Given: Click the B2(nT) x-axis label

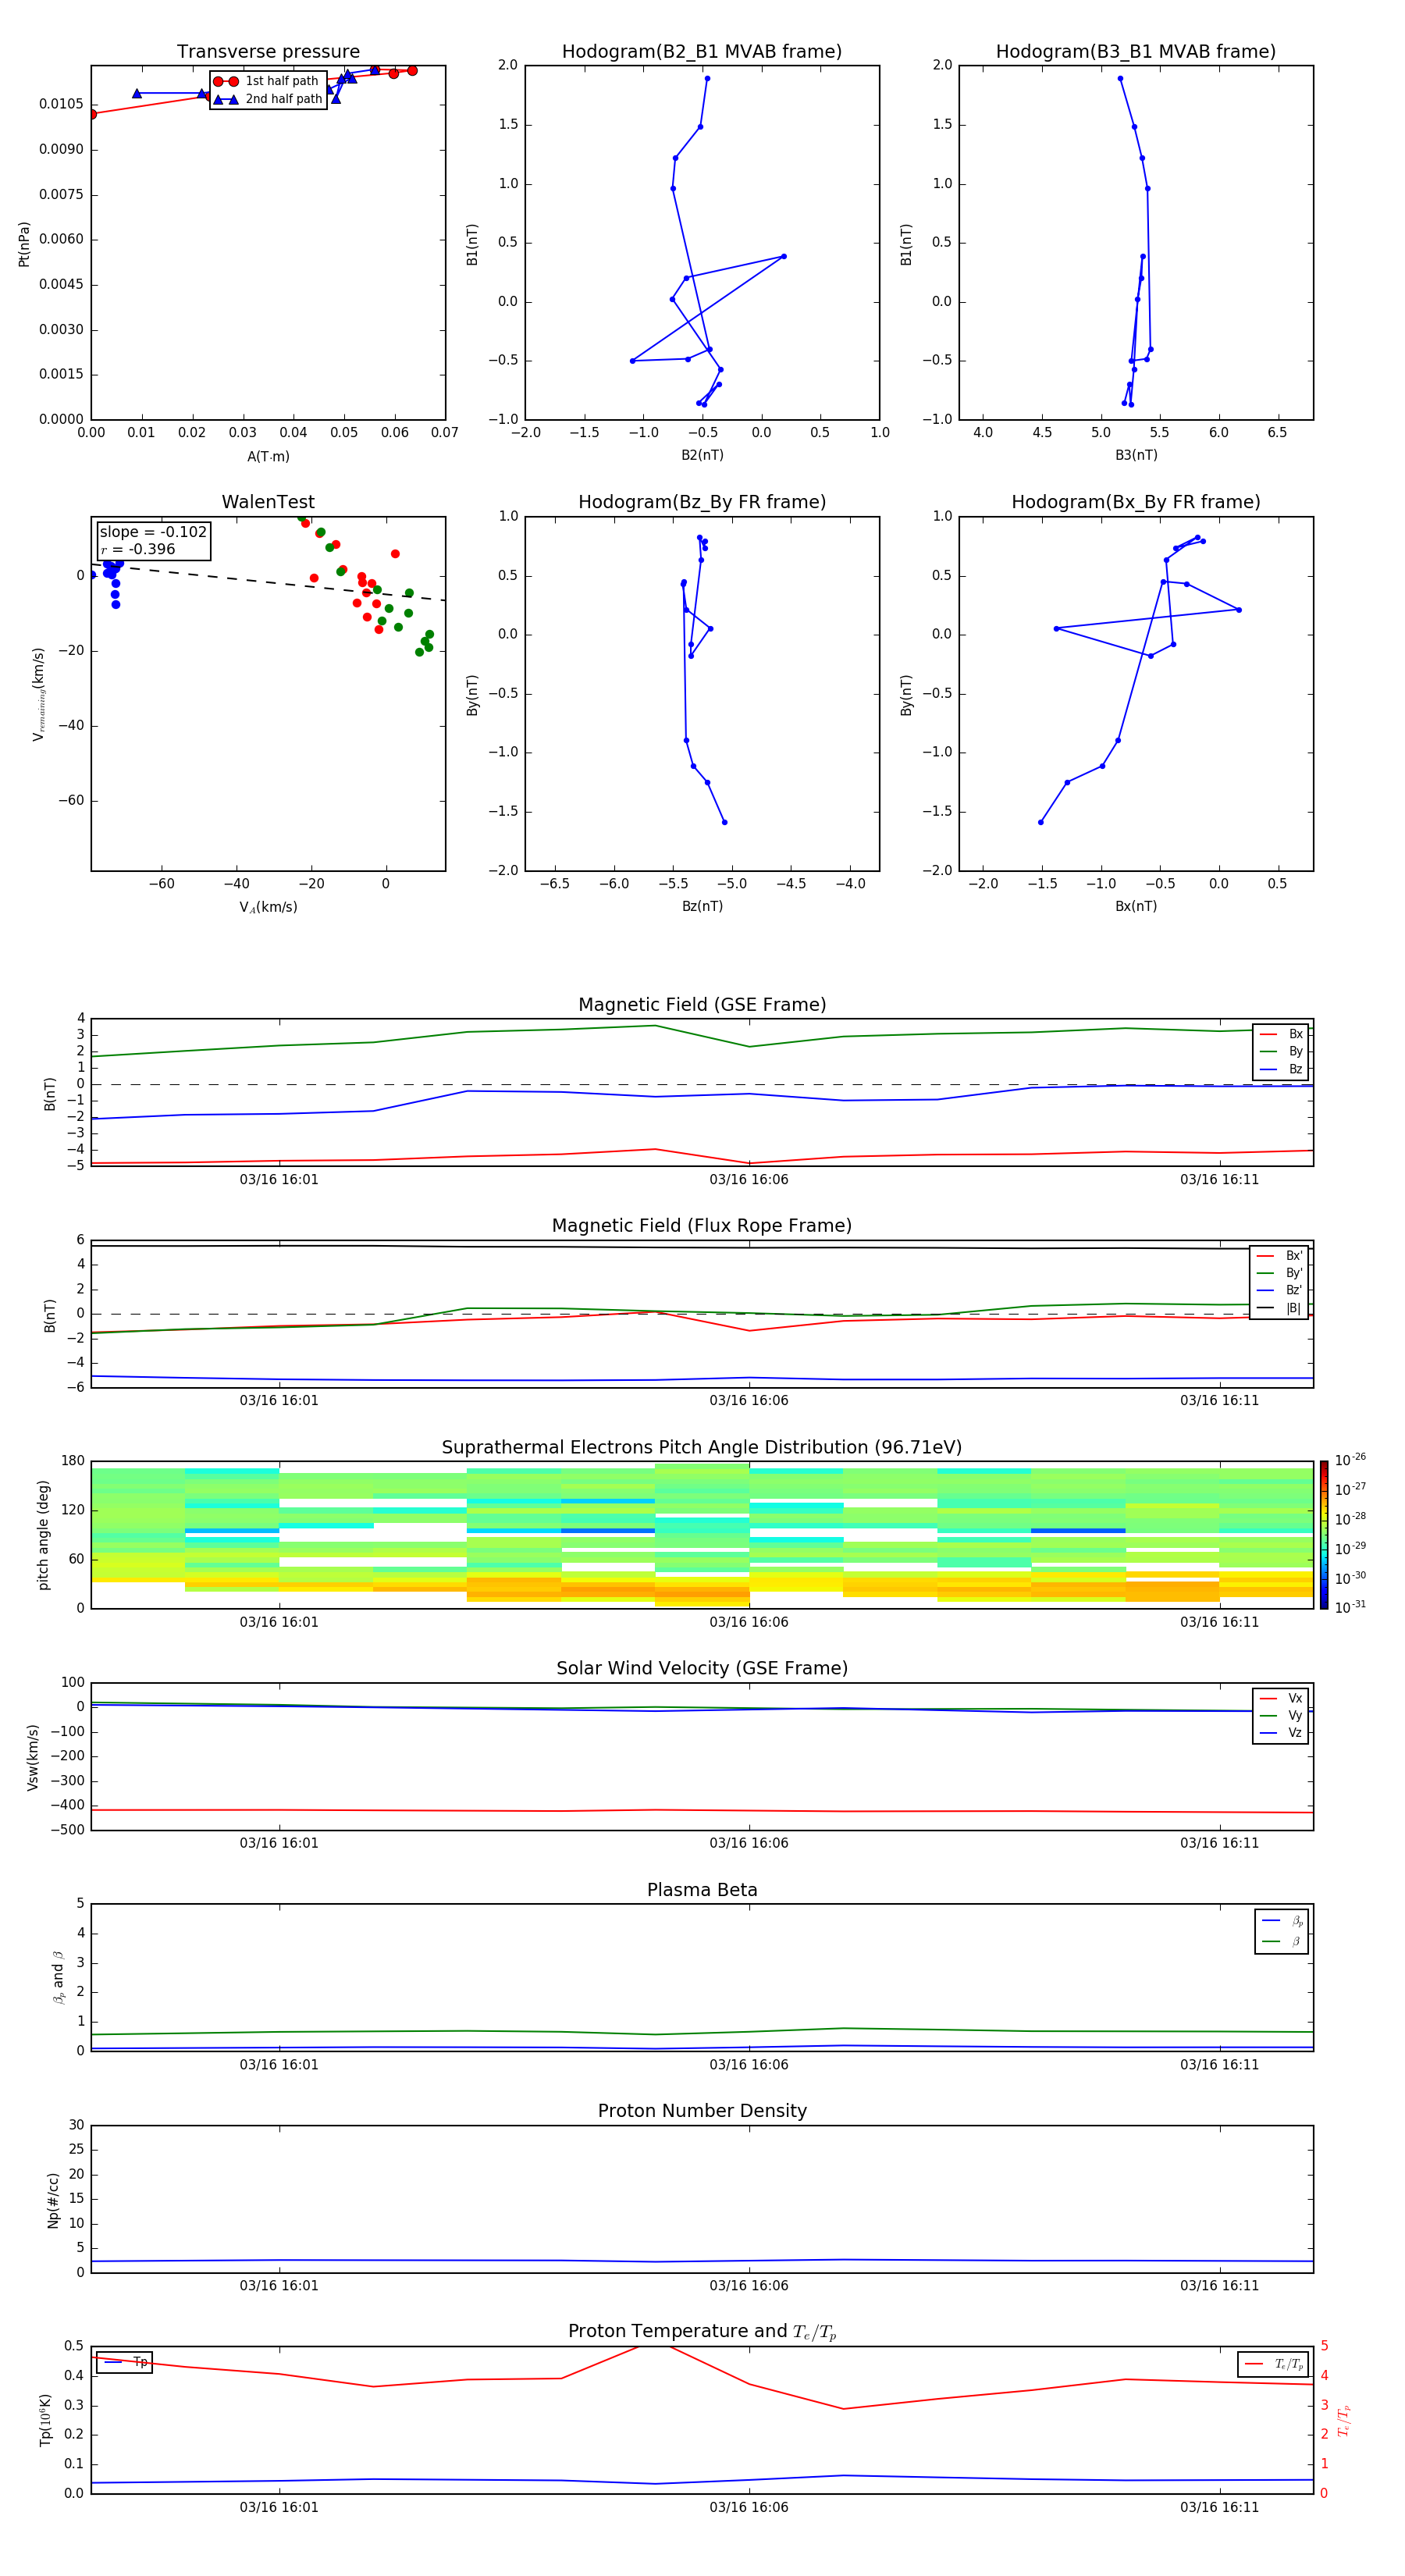Looking at the screenshot, I should (x=702, y=455).
